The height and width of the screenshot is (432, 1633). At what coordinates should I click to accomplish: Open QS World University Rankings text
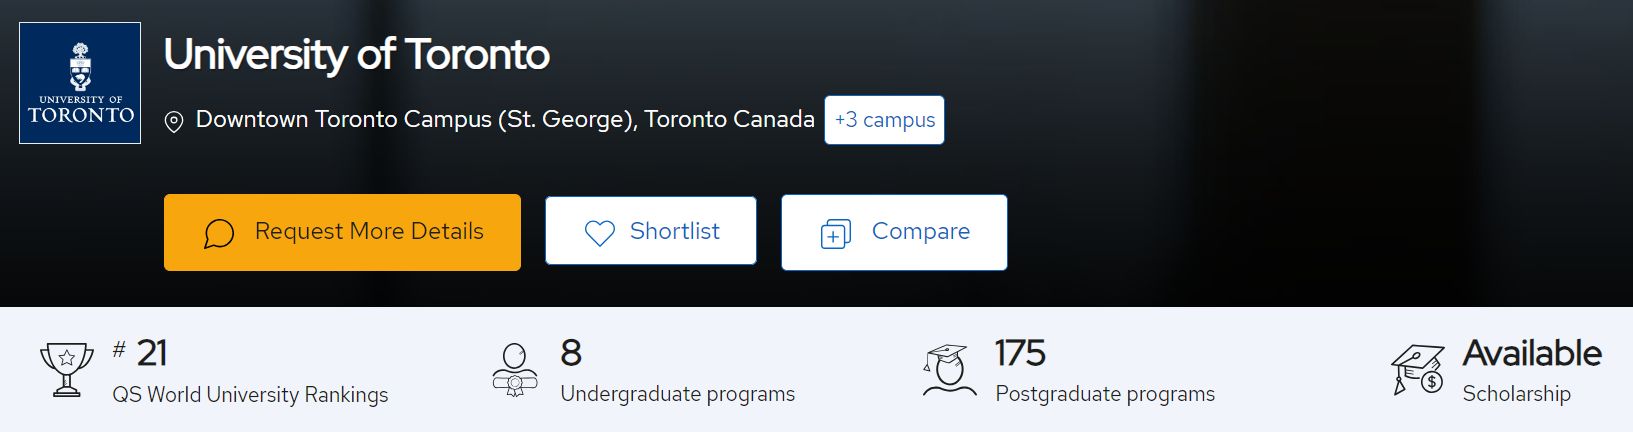click(x=250, y=395)
